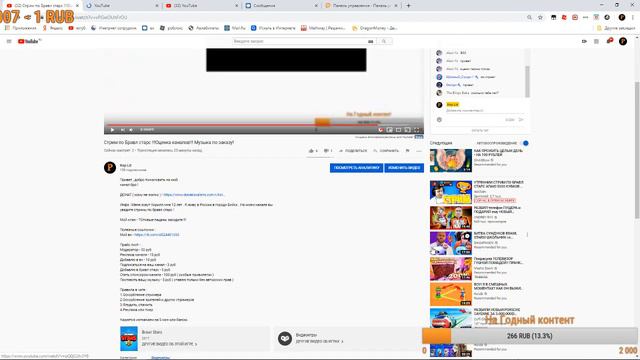The image size is (640, 360).
Task: Open Chrome's three-dot menu
Action: click(x=633, y=17)
